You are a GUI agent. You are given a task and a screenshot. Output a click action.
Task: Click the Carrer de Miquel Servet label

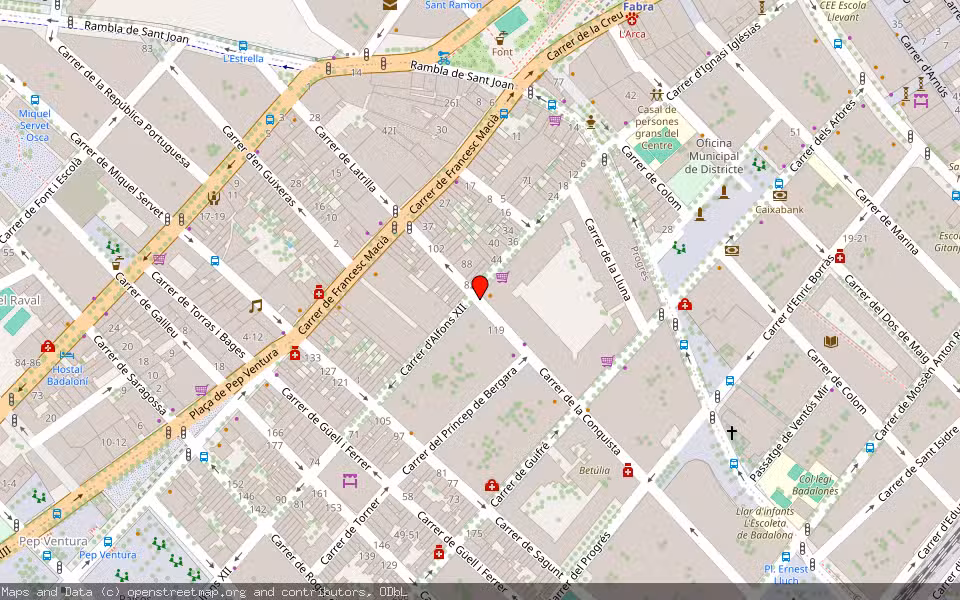pyautogui.click(x=116, y=176)
